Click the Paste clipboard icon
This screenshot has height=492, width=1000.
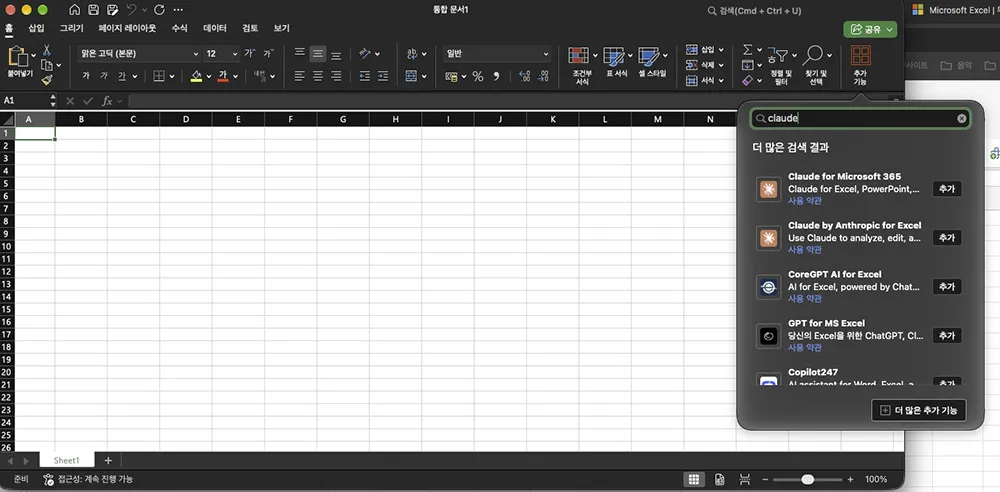pyautogui.click(x=18, y=57)
